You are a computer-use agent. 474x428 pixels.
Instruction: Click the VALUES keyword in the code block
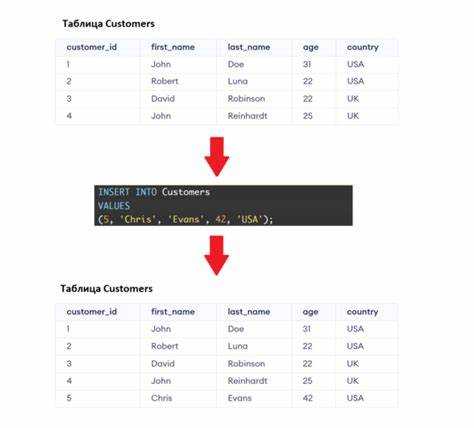[x=114, y=206]
